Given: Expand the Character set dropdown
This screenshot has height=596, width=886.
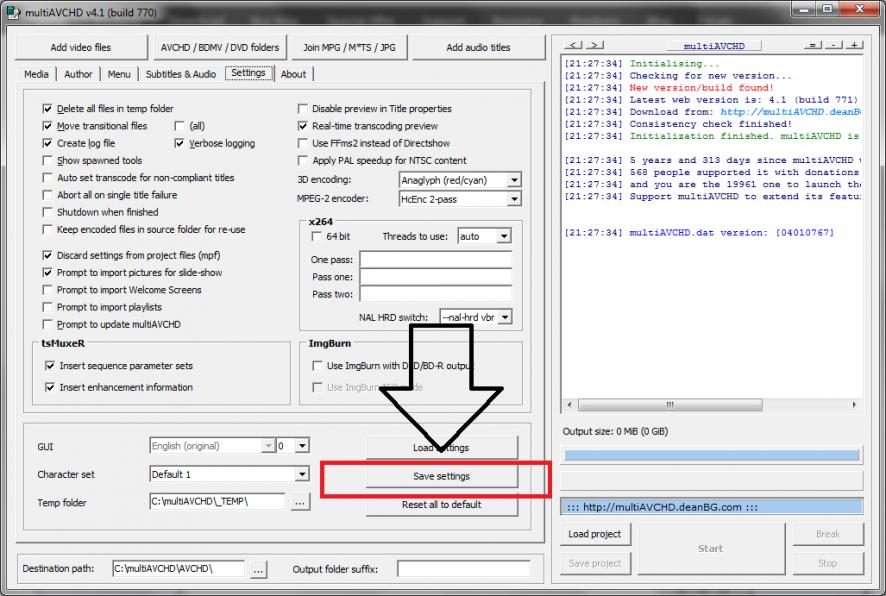Looking at the screenshot, I should tap(302, 474).
